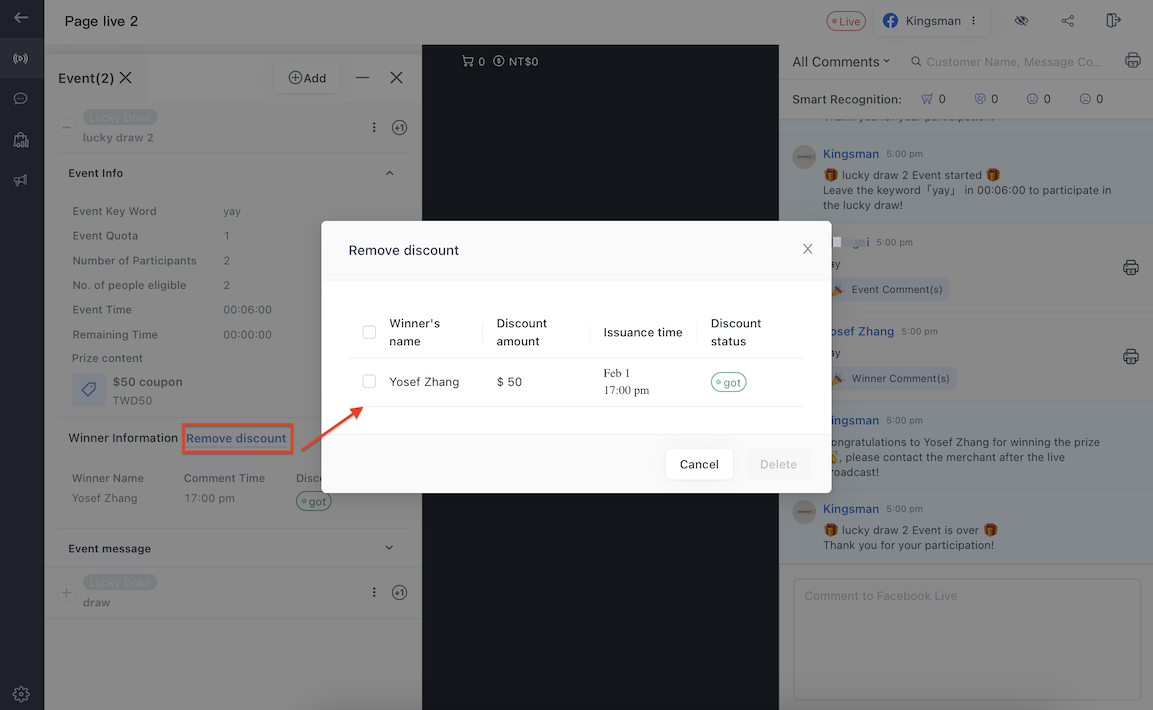Click the Discount status column header
The height and width of the screenshot is (710, 1153).
click(x=735, y=332)
